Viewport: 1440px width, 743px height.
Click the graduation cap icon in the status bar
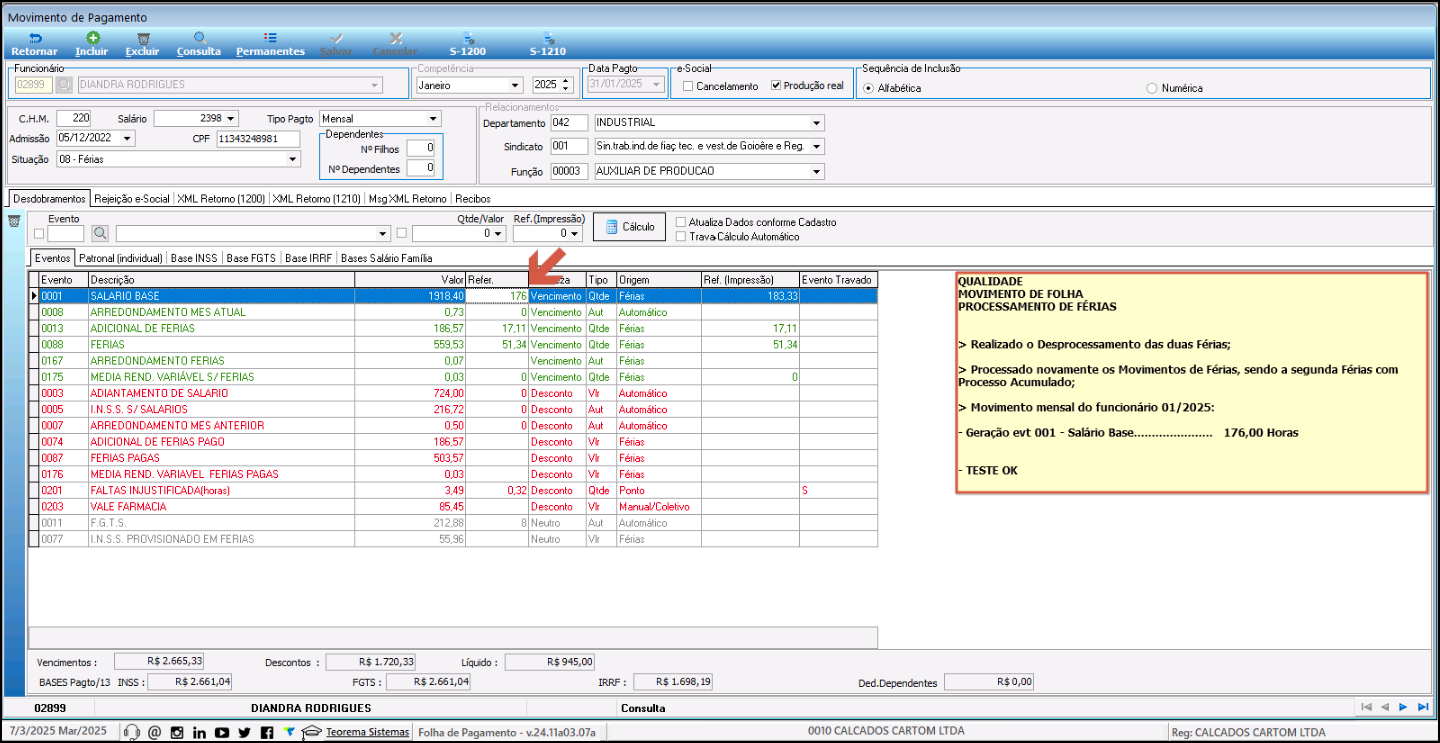311,732
